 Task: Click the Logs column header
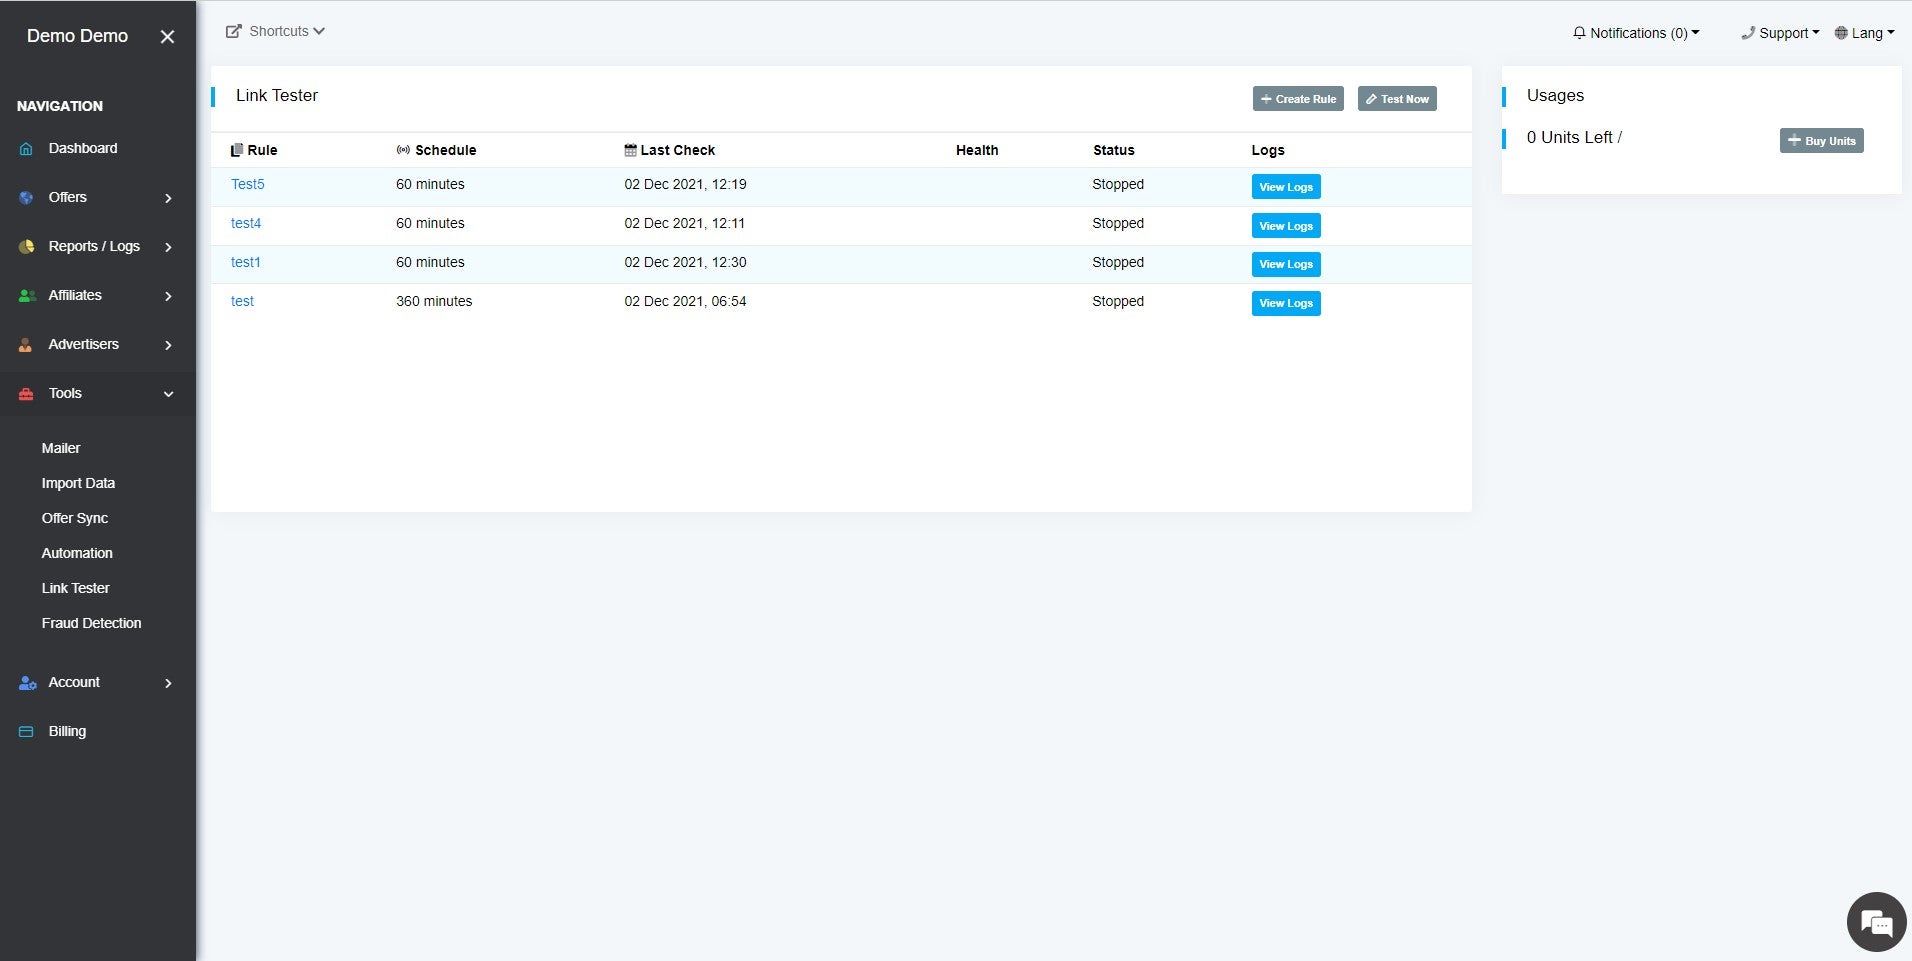(x=1268, y=150)
